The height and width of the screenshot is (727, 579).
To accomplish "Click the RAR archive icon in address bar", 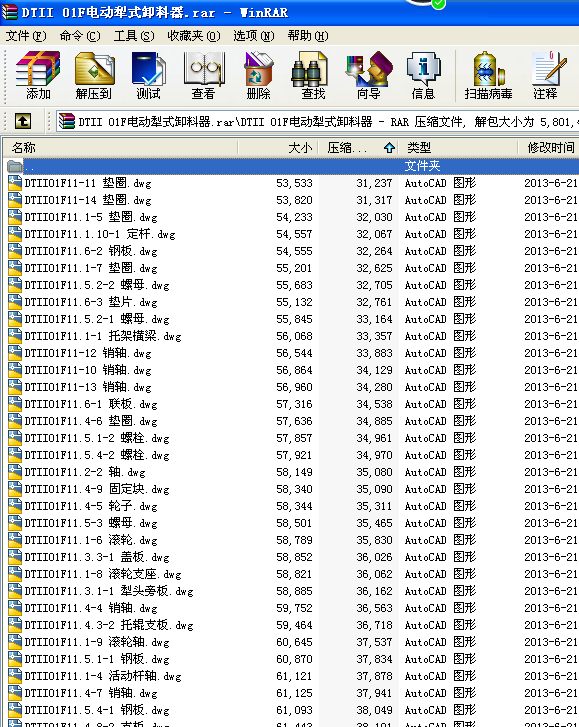I will (66, 121).
